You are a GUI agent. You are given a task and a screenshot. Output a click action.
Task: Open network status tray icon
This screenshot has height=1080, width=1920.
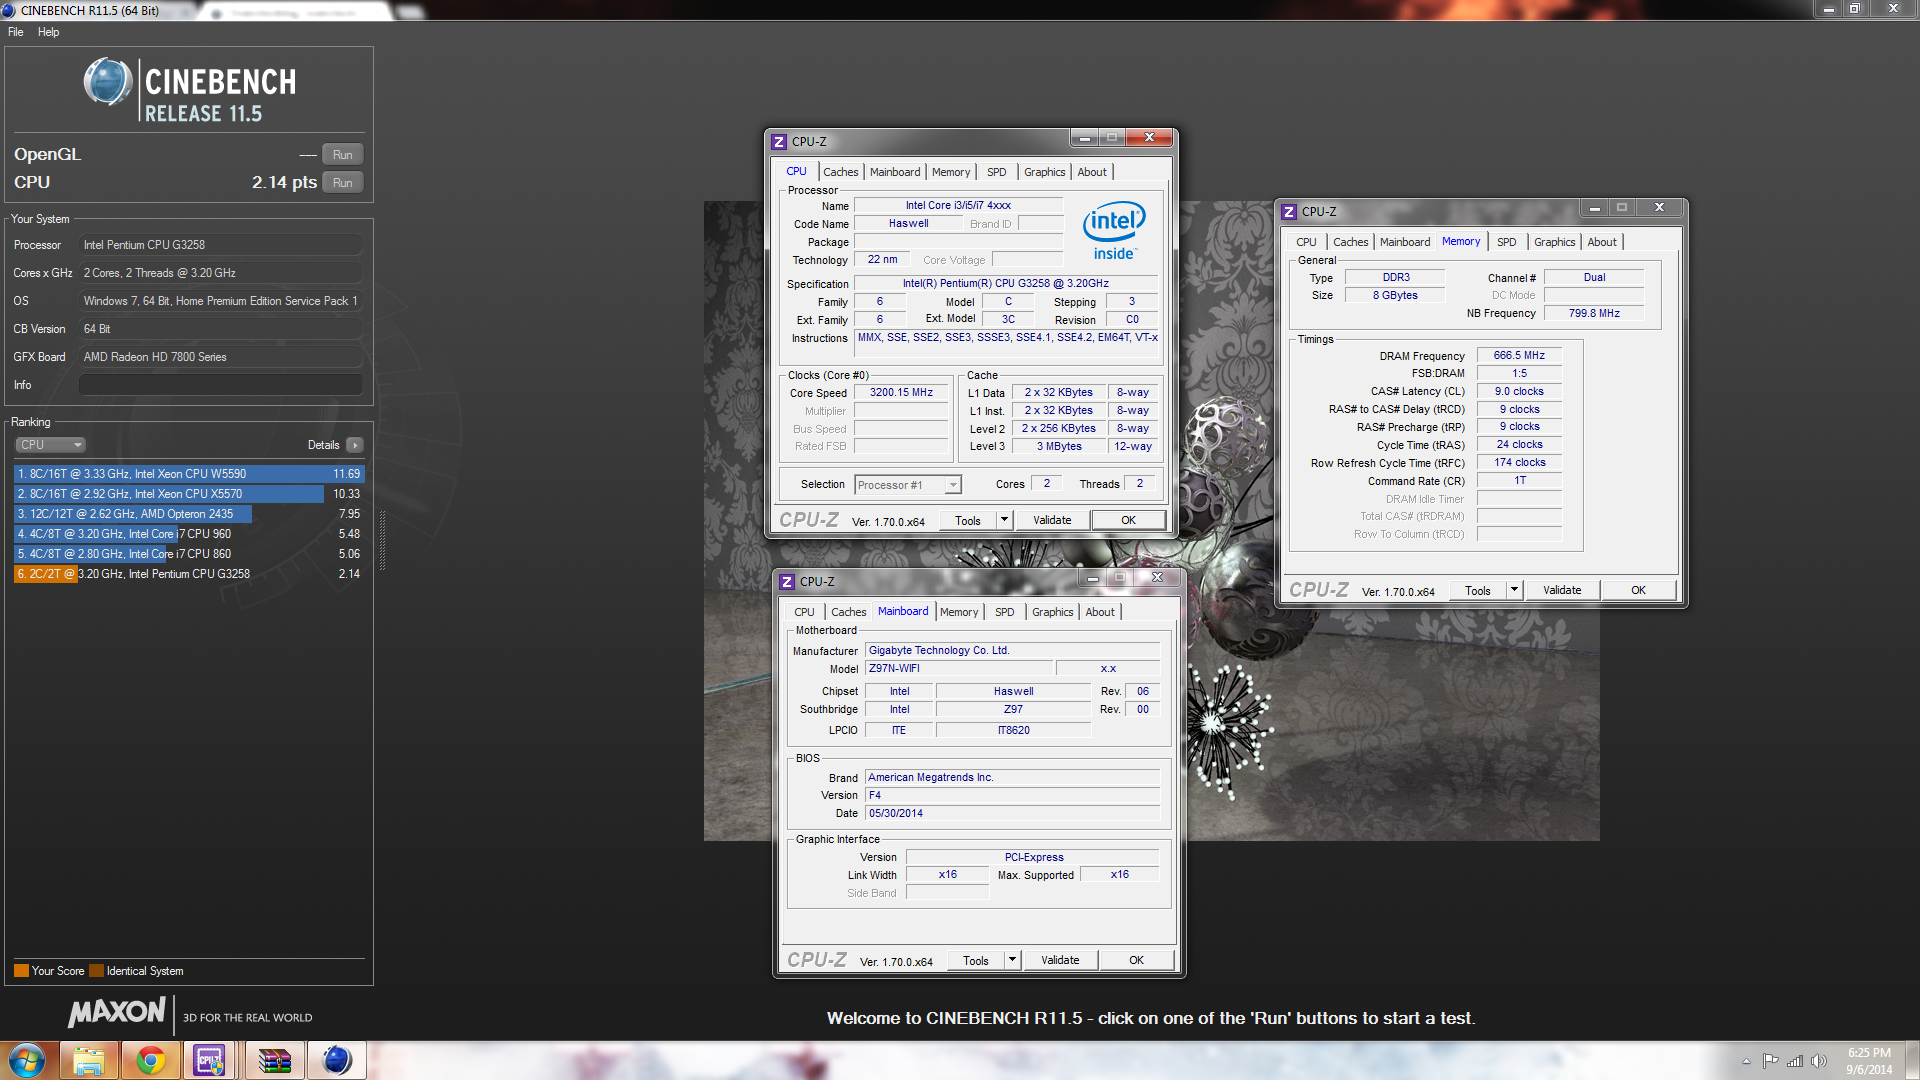(1795, 1061)
